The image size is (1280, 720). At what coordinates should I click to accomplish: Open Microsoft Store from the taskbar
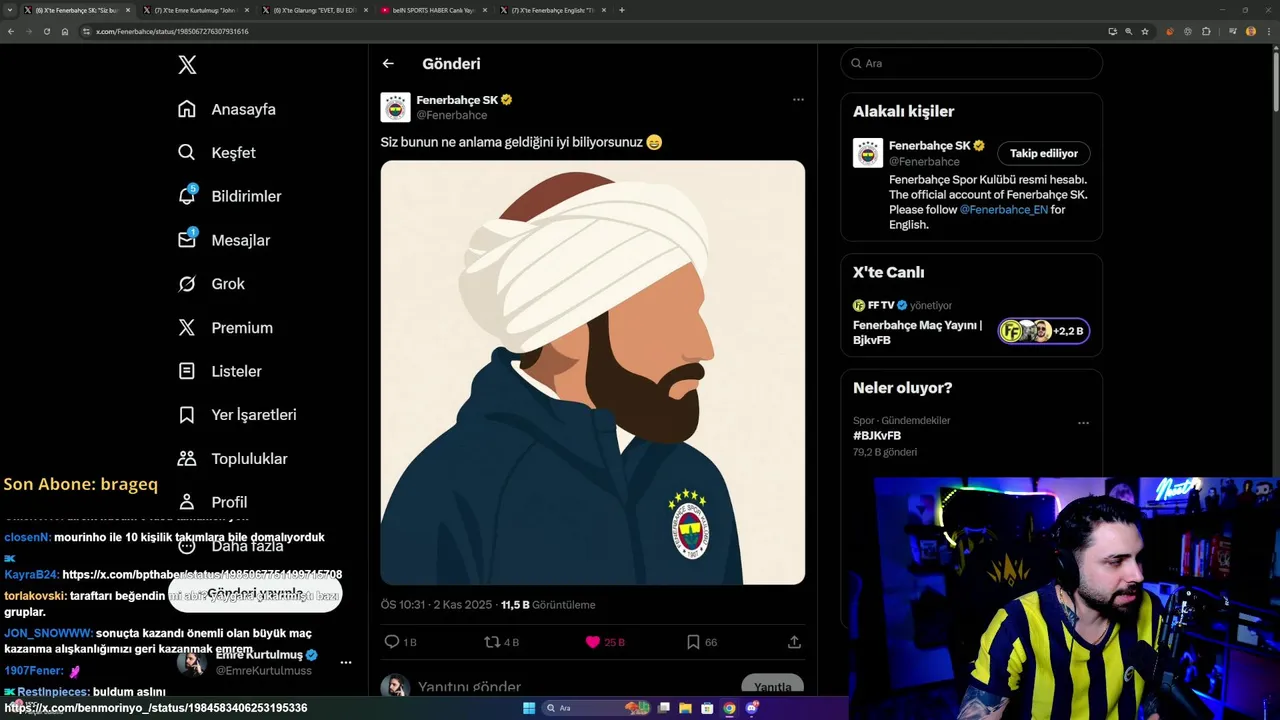[707, 708]
